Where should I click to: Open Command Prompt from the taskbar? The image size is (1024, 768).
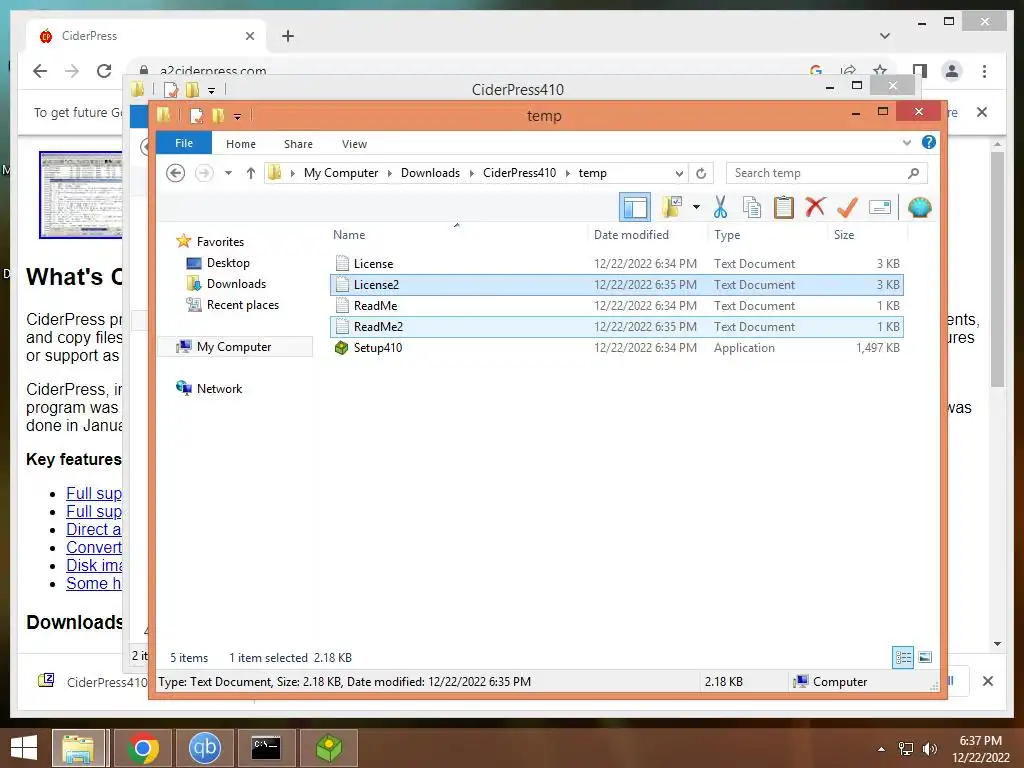pos(266,748)
